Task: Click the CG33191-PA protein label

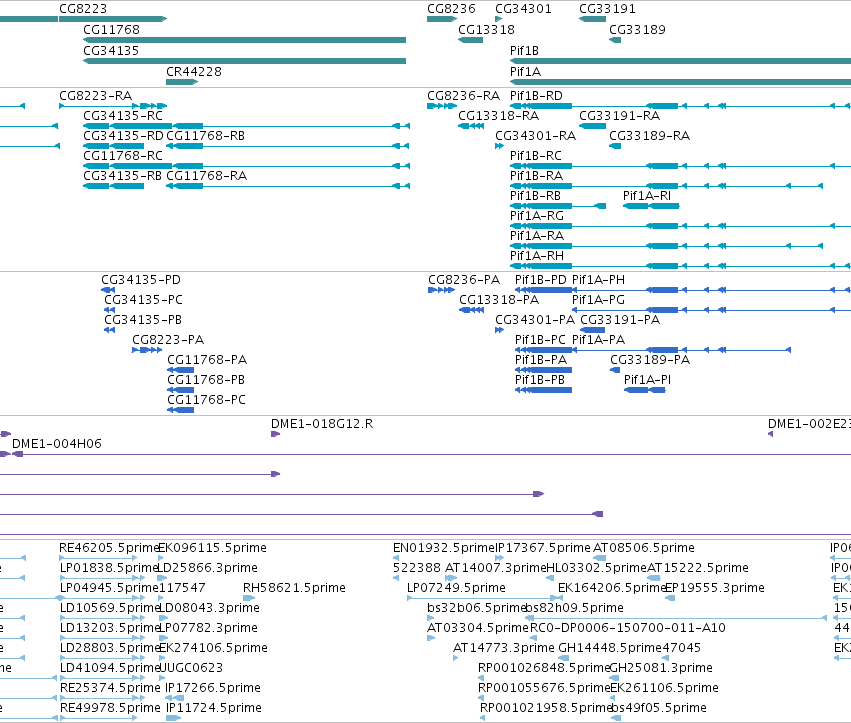Action: (x=620, y=320)
